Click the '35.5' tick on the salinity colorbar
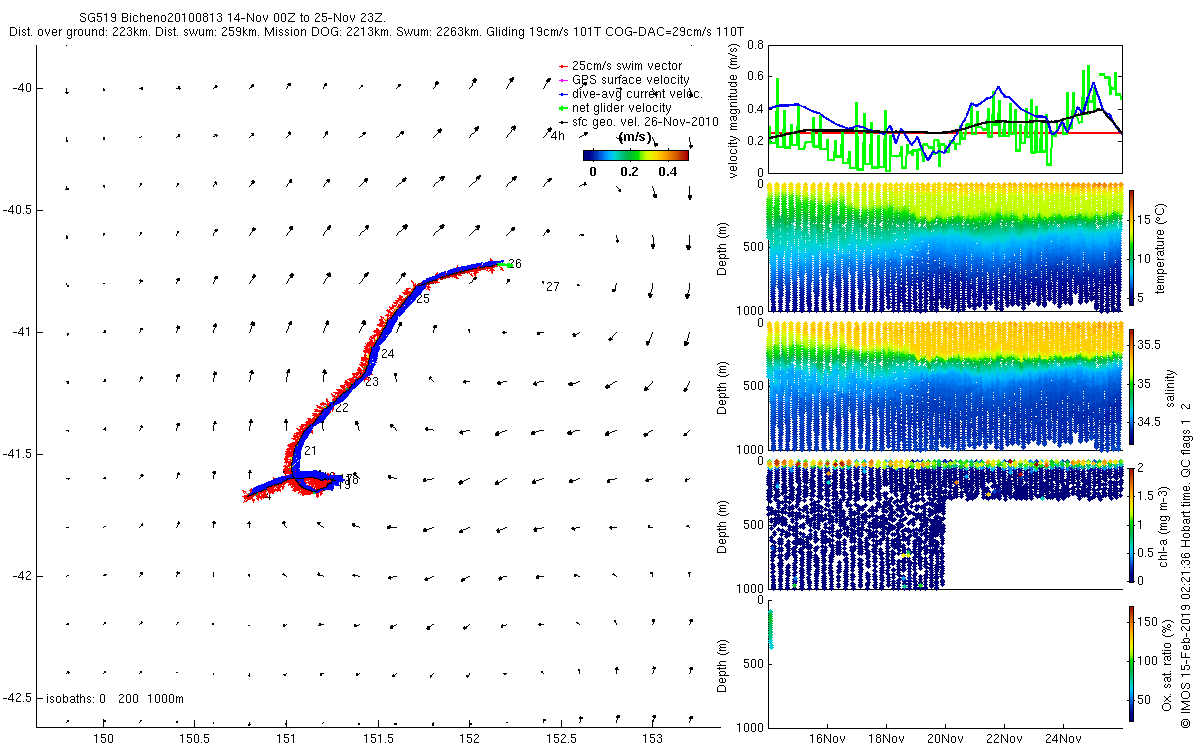The image size is (1200, 750). click(x=1149, y=343)
